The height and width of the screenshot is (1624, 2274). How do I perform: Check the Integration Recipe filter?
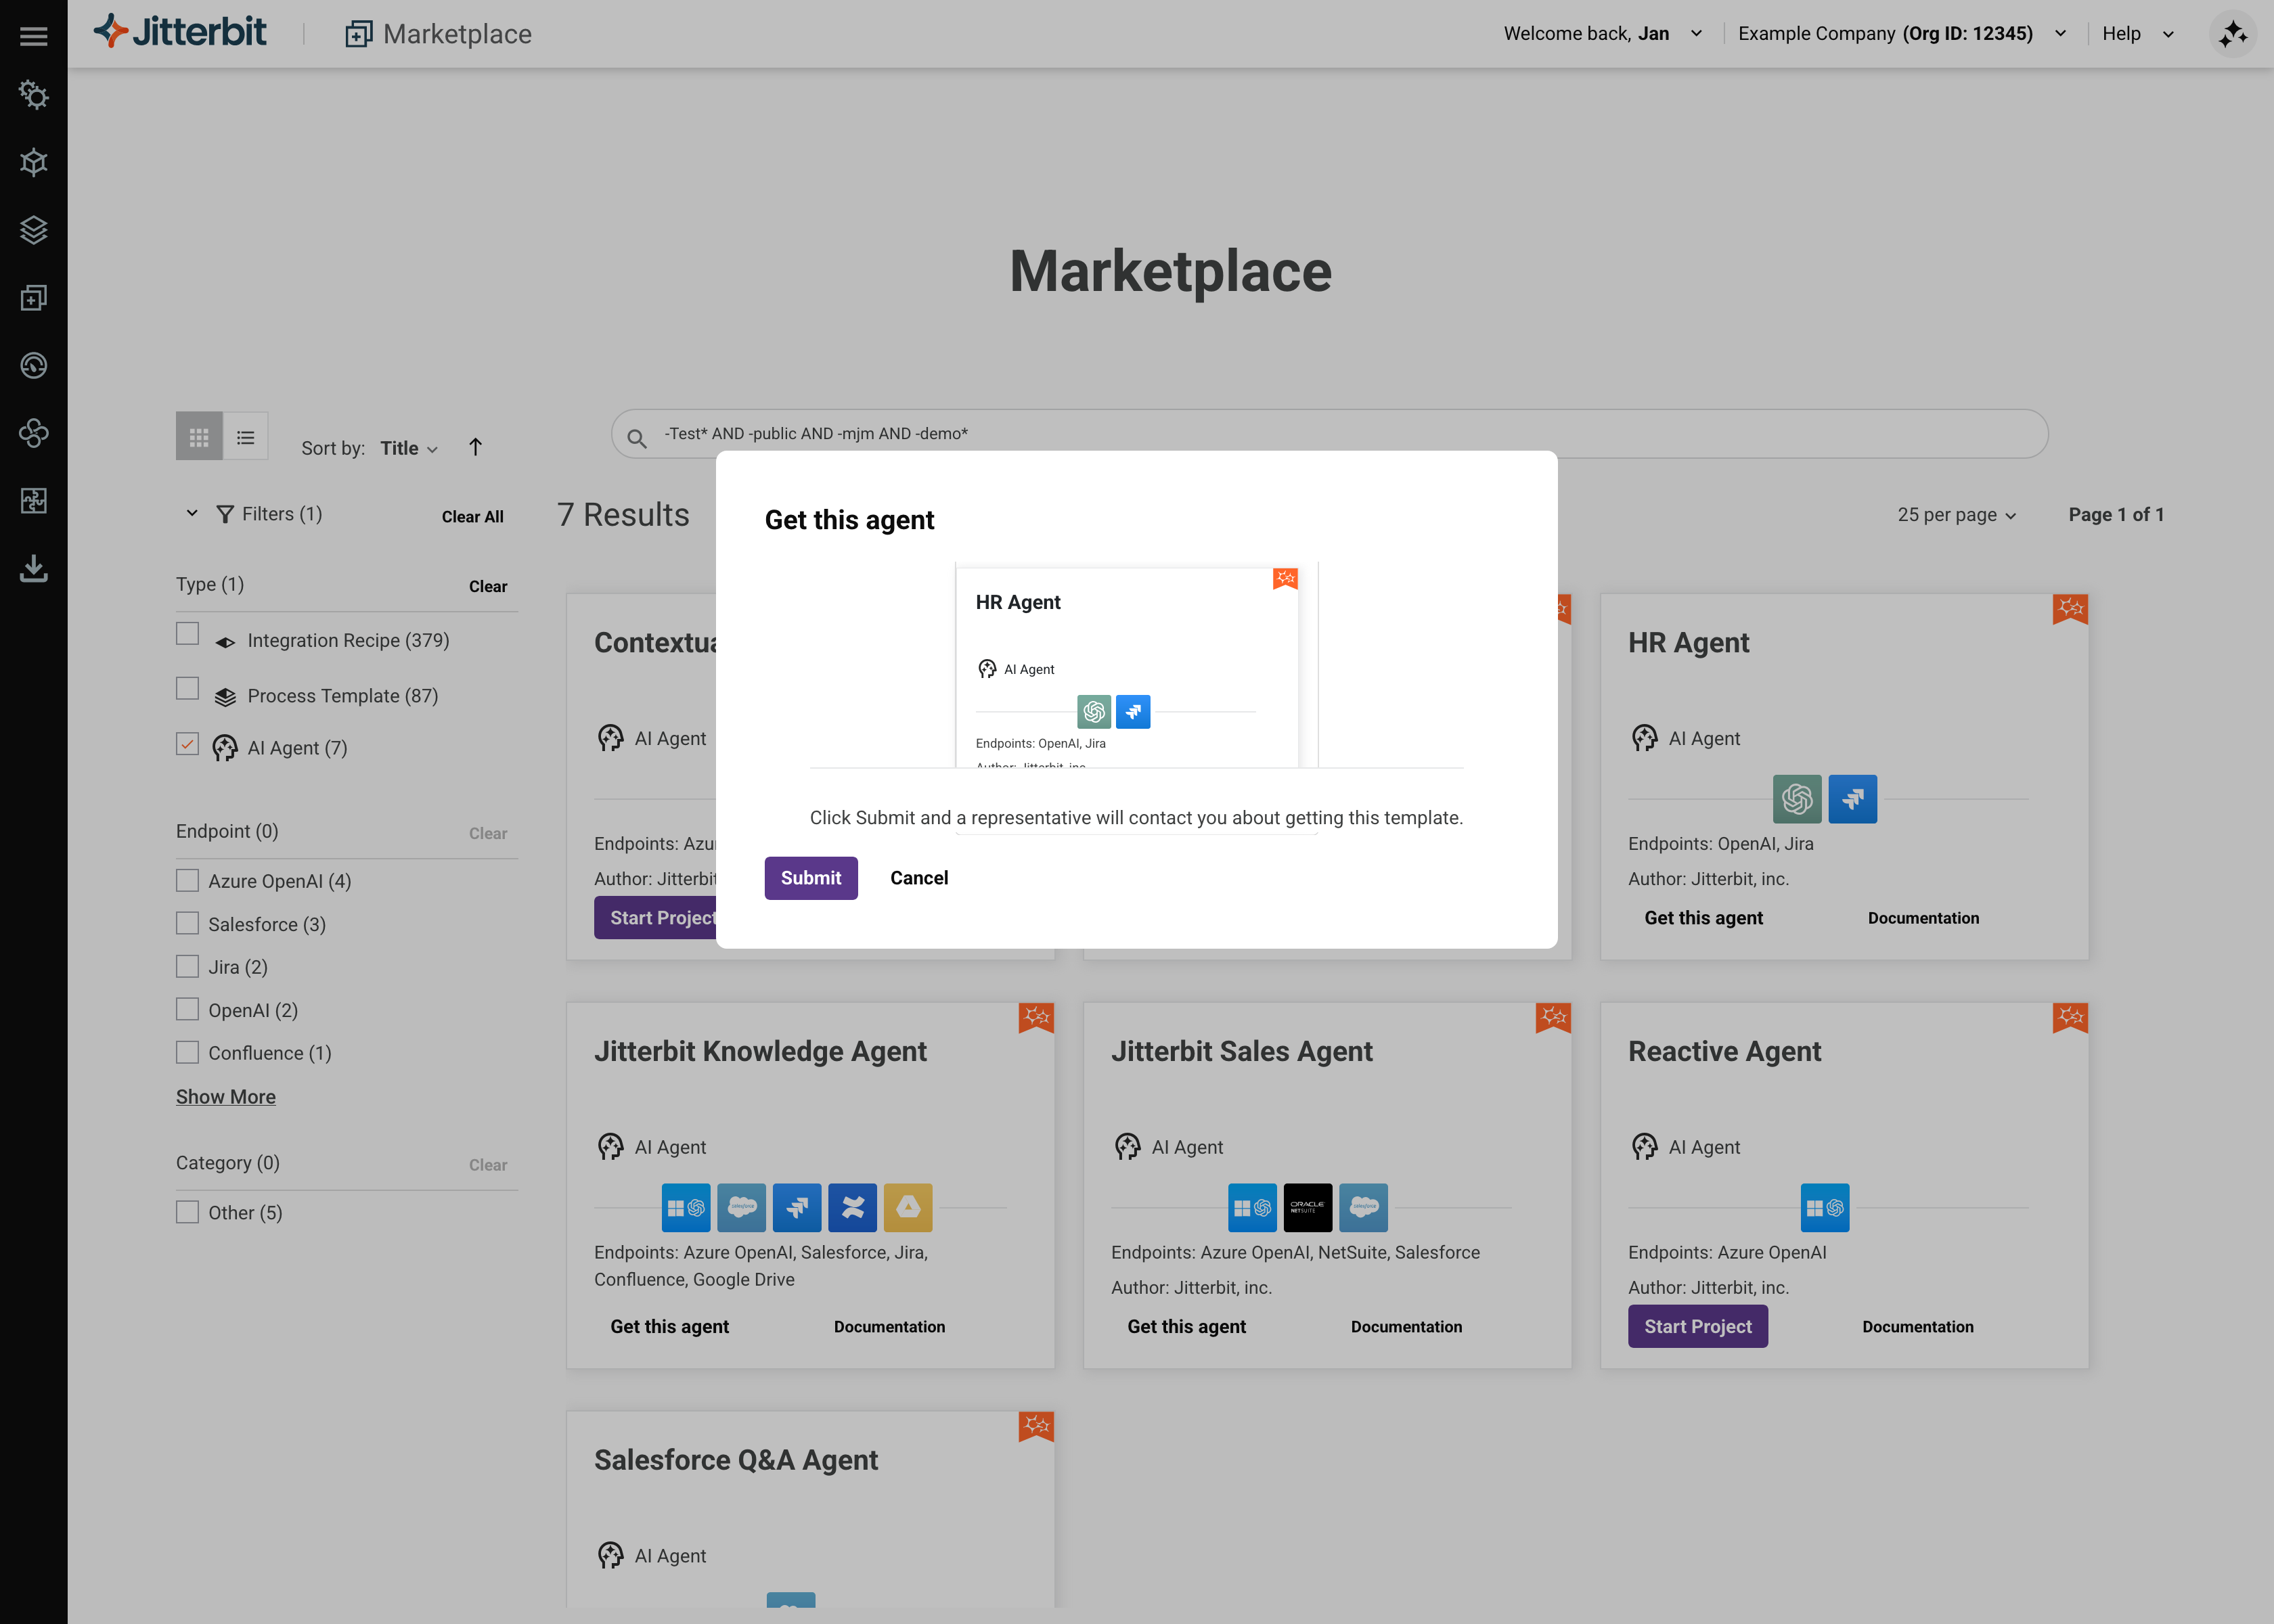(187, 634)
